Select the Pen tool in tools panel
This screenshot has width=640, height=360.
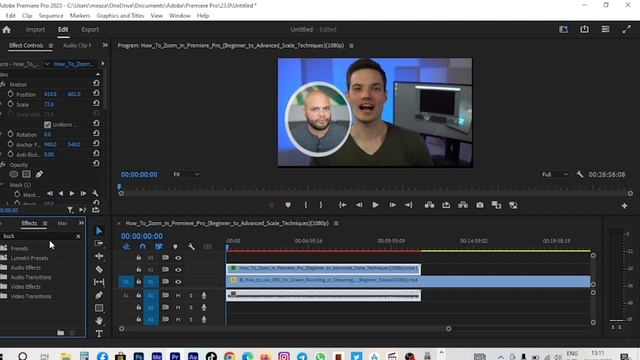(99, 295)
